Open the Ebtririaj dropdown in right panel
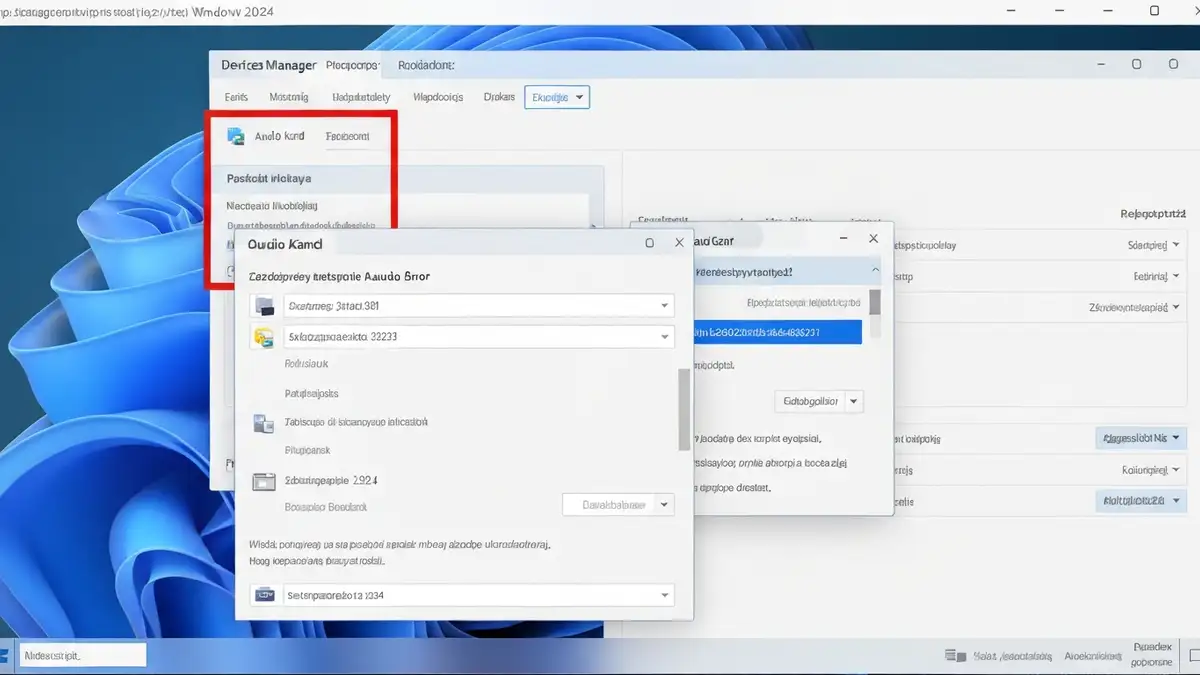The image size is (1200, 675). [1158, 276]
